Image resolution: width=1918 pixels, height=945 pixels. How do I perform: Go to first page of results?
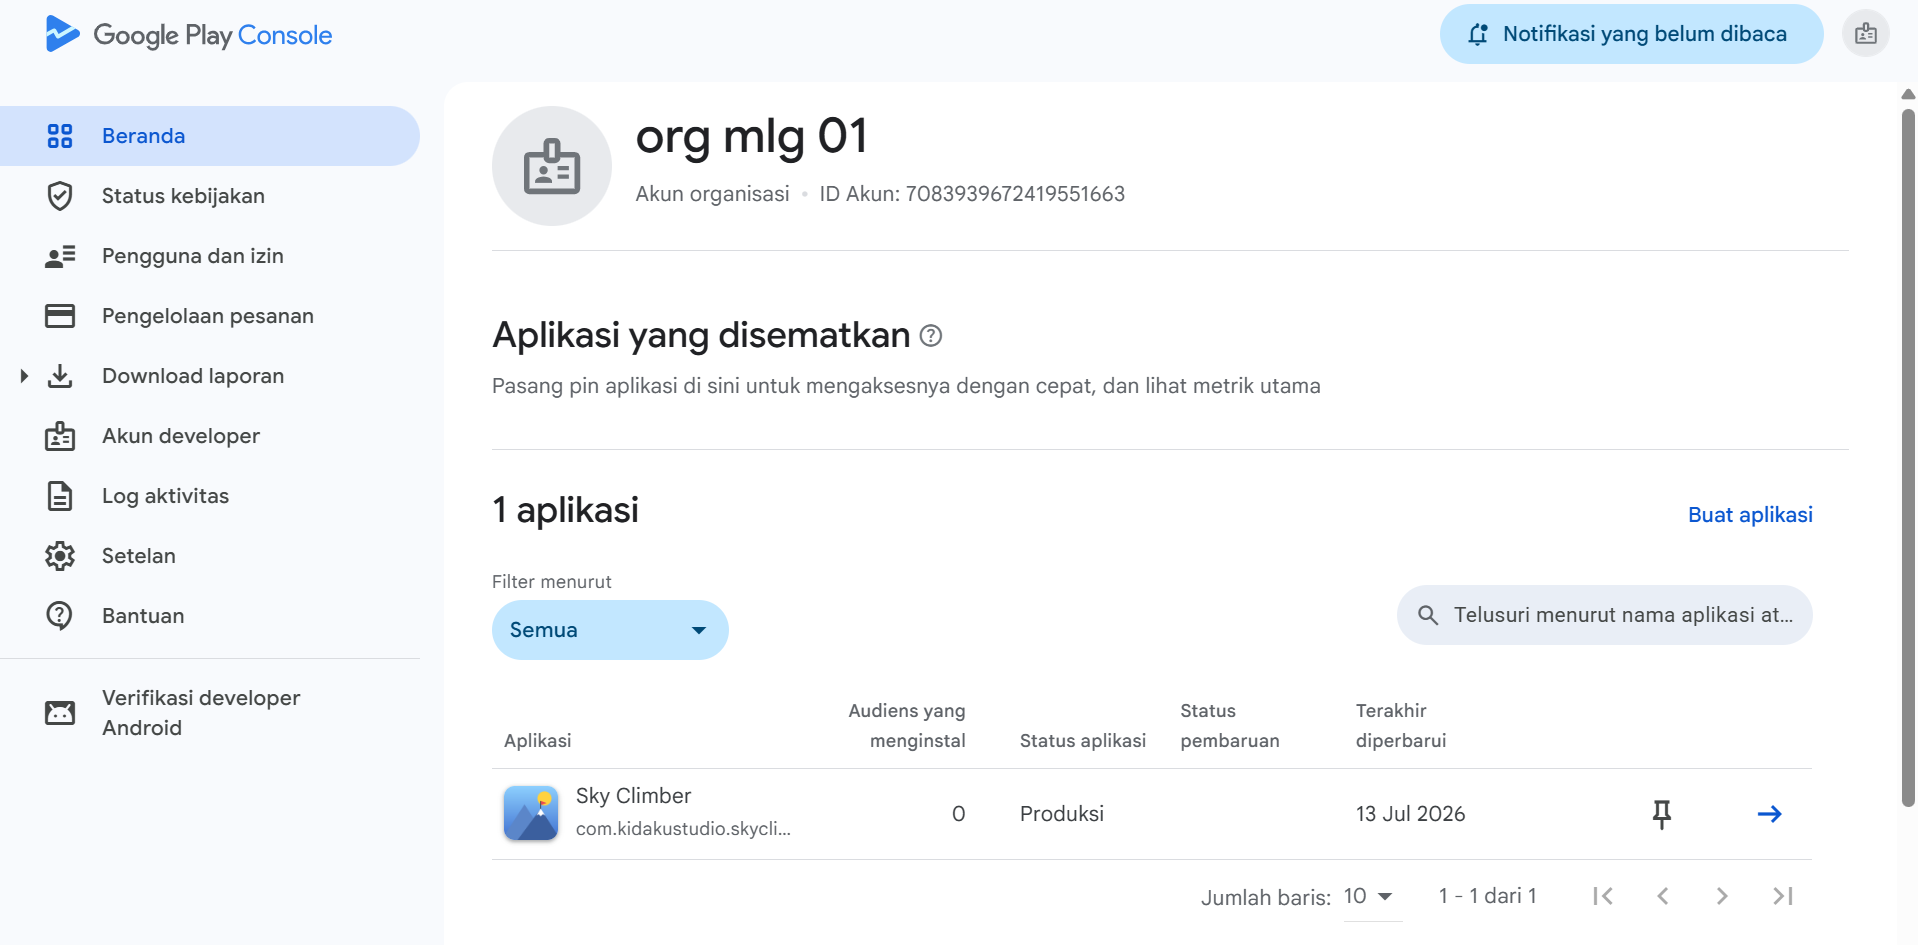pos(1603,896)
